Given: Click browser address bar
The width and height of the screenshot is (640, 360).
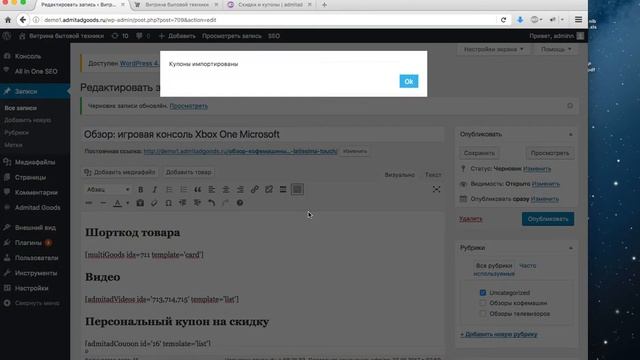Looking at the screenshot, I should [269, 20].
